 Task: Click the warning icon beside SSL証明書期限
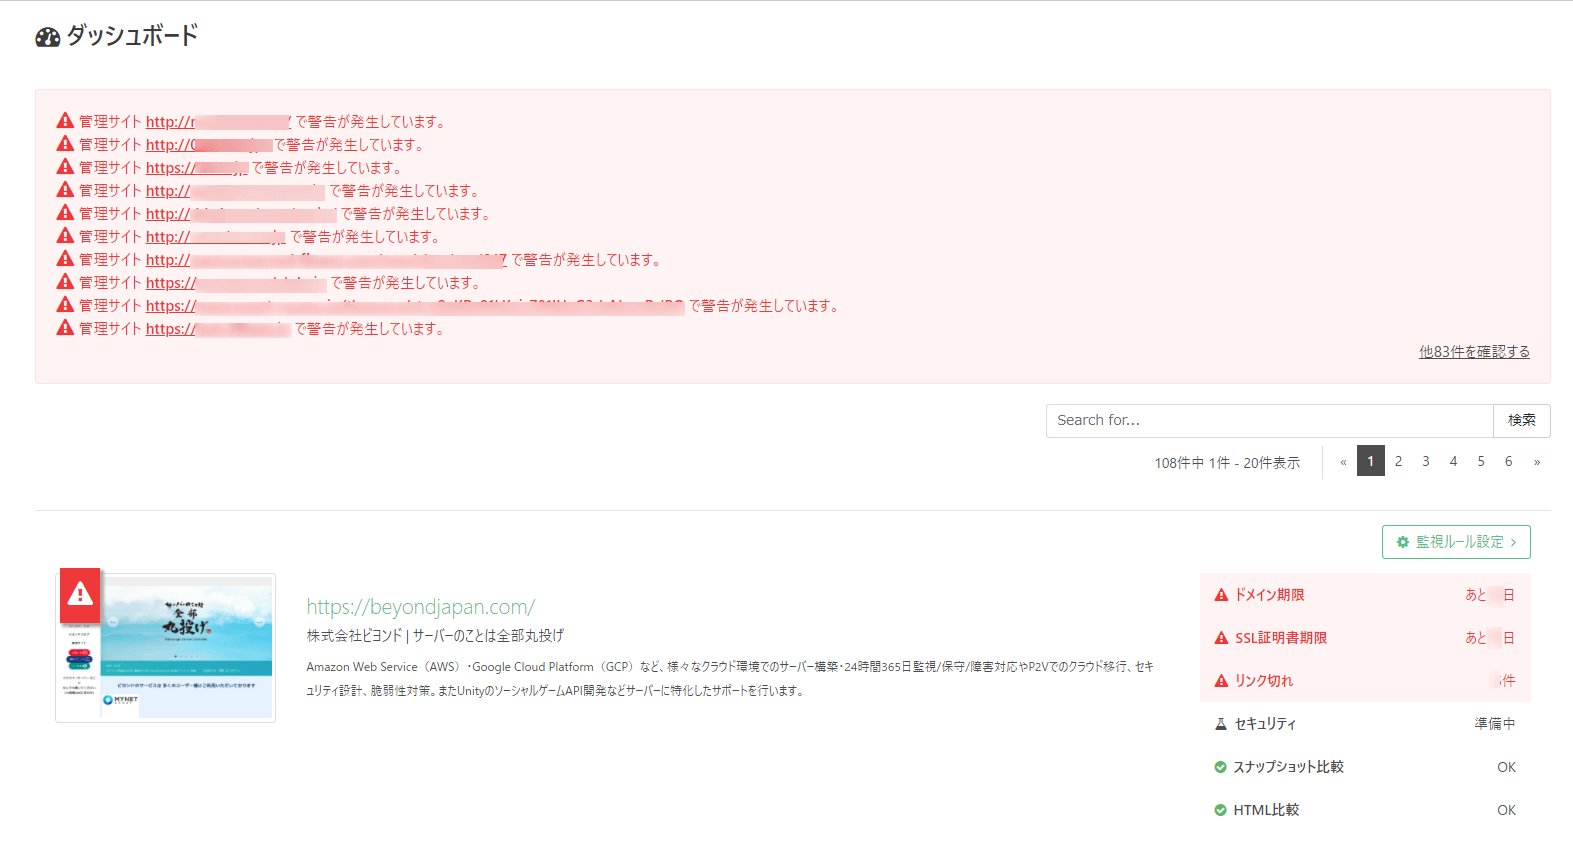(x=1221, y=638)
